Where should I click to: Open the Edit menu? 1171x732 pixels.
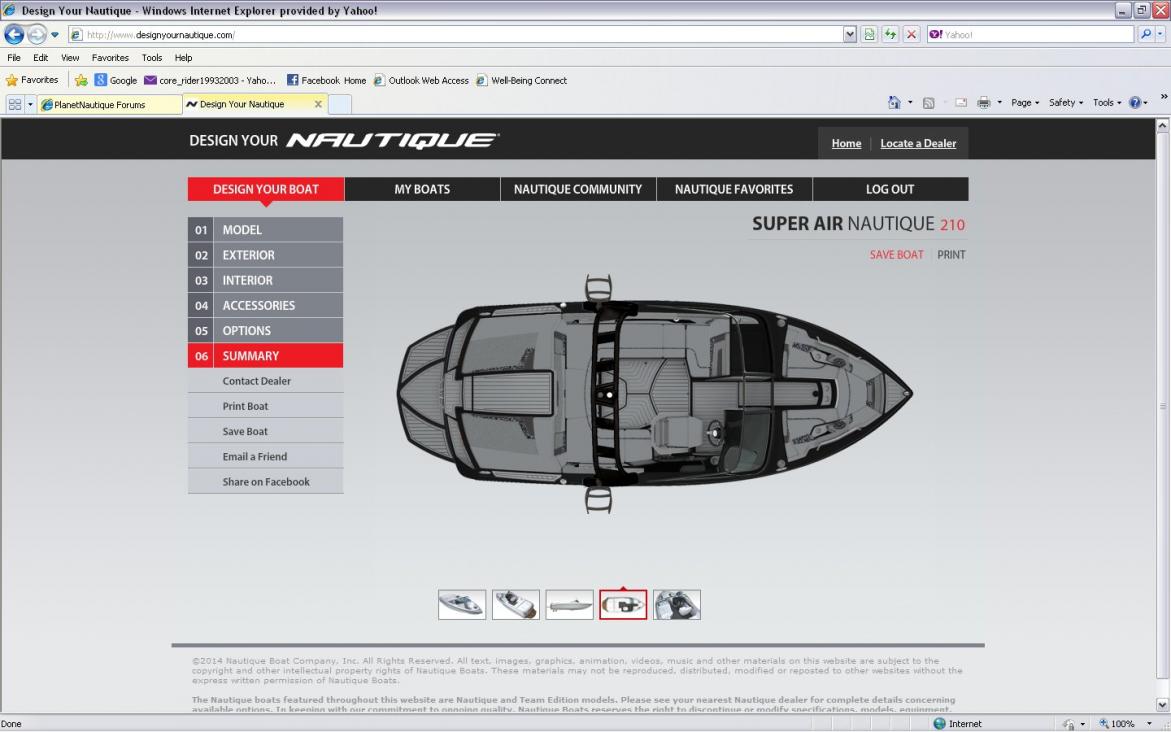pos(40,58)
